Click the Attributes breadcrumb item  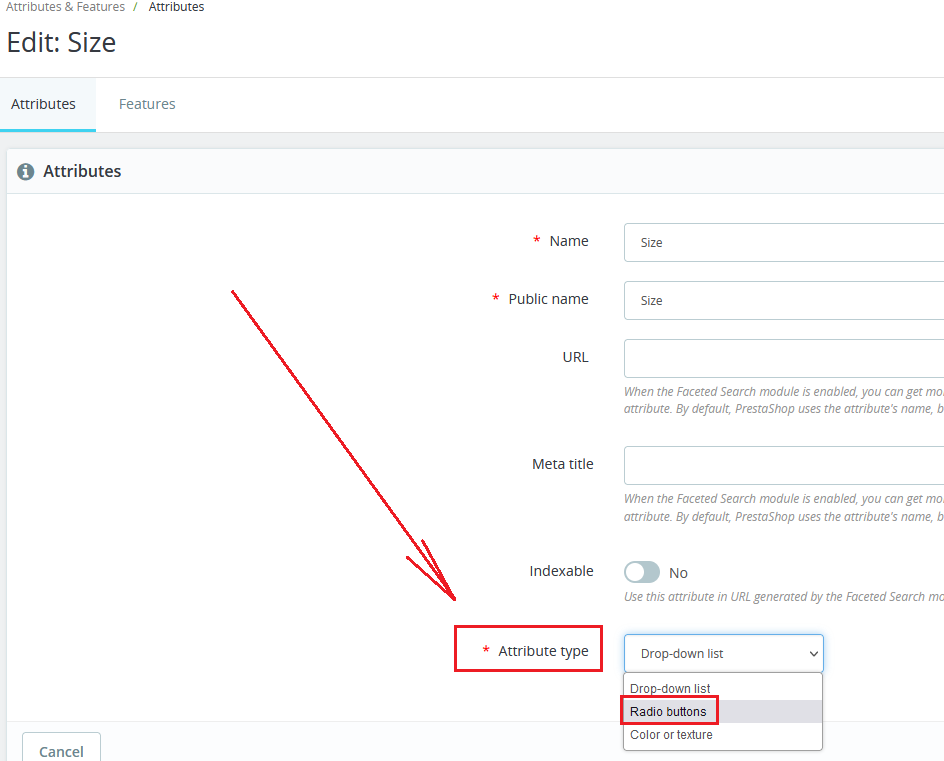click(x=176, y=7)
